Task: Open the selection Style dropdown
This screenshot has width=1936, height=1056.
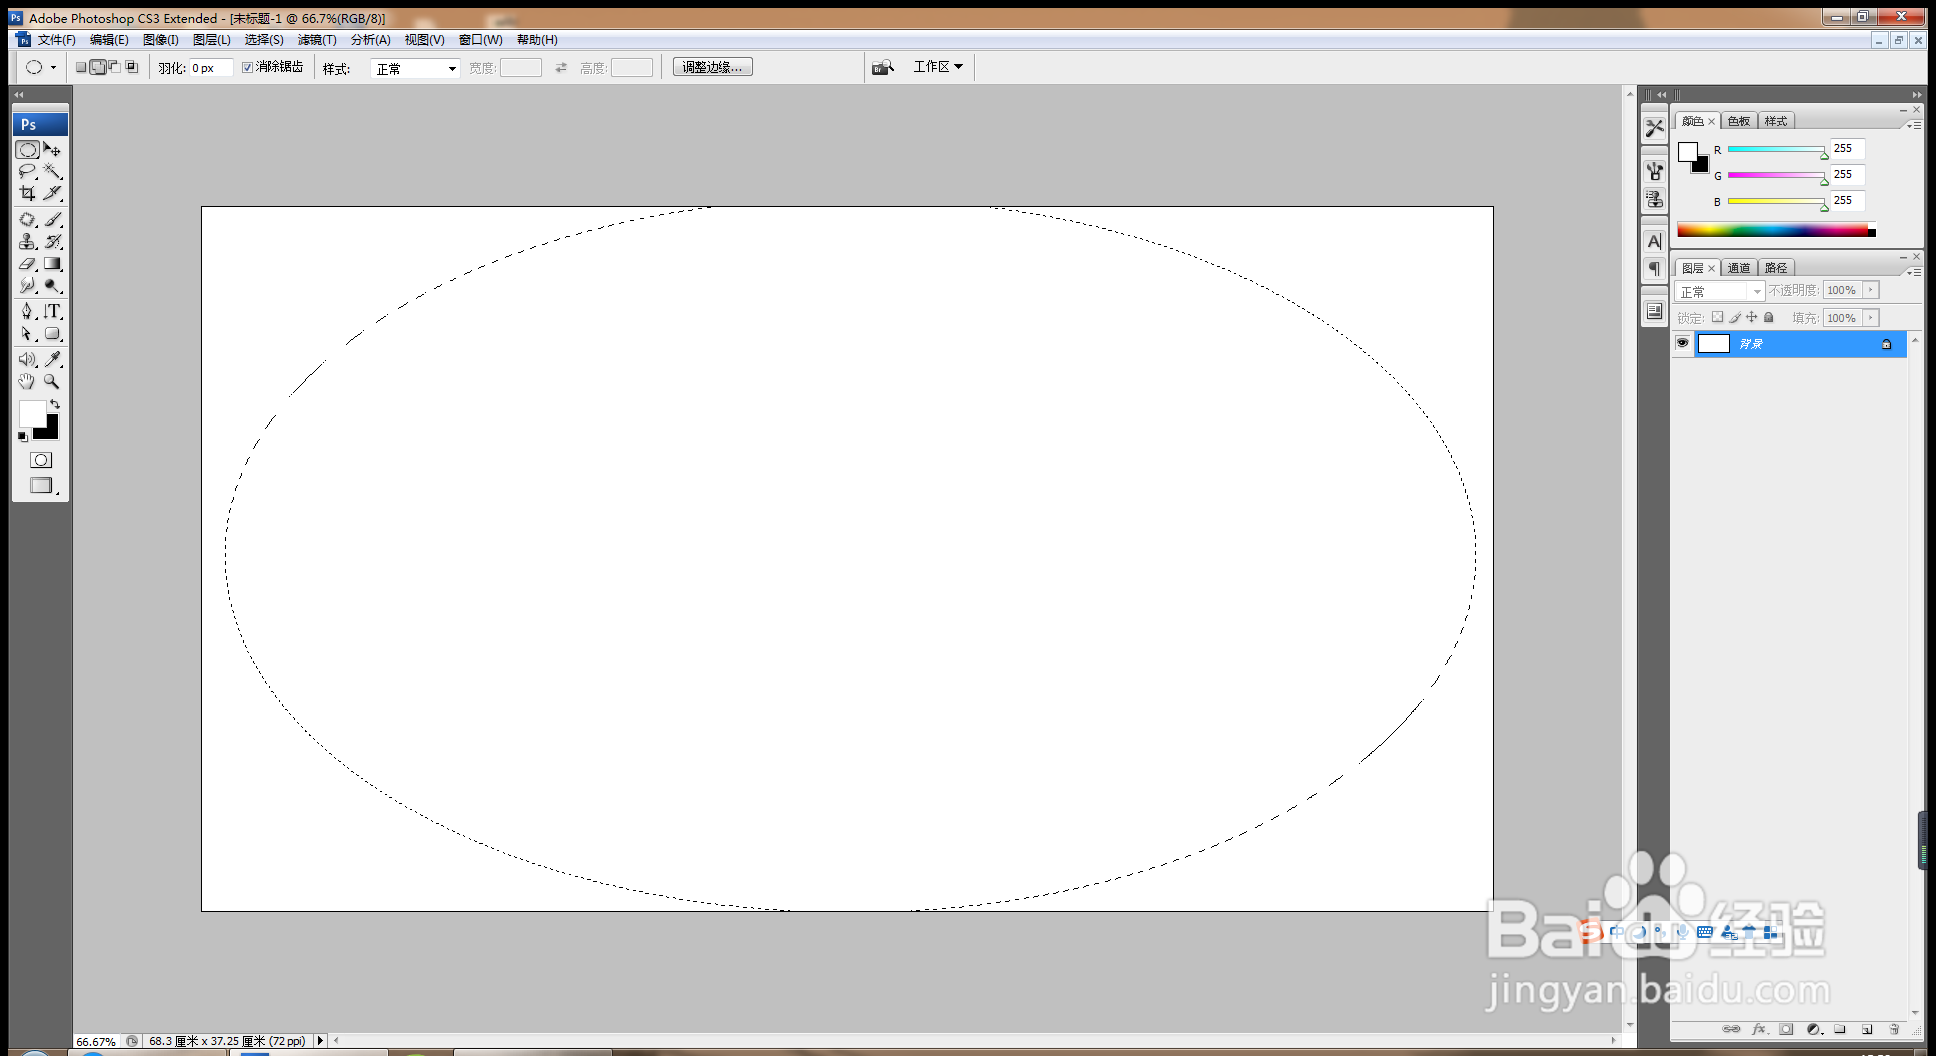Action: (415, 68)
